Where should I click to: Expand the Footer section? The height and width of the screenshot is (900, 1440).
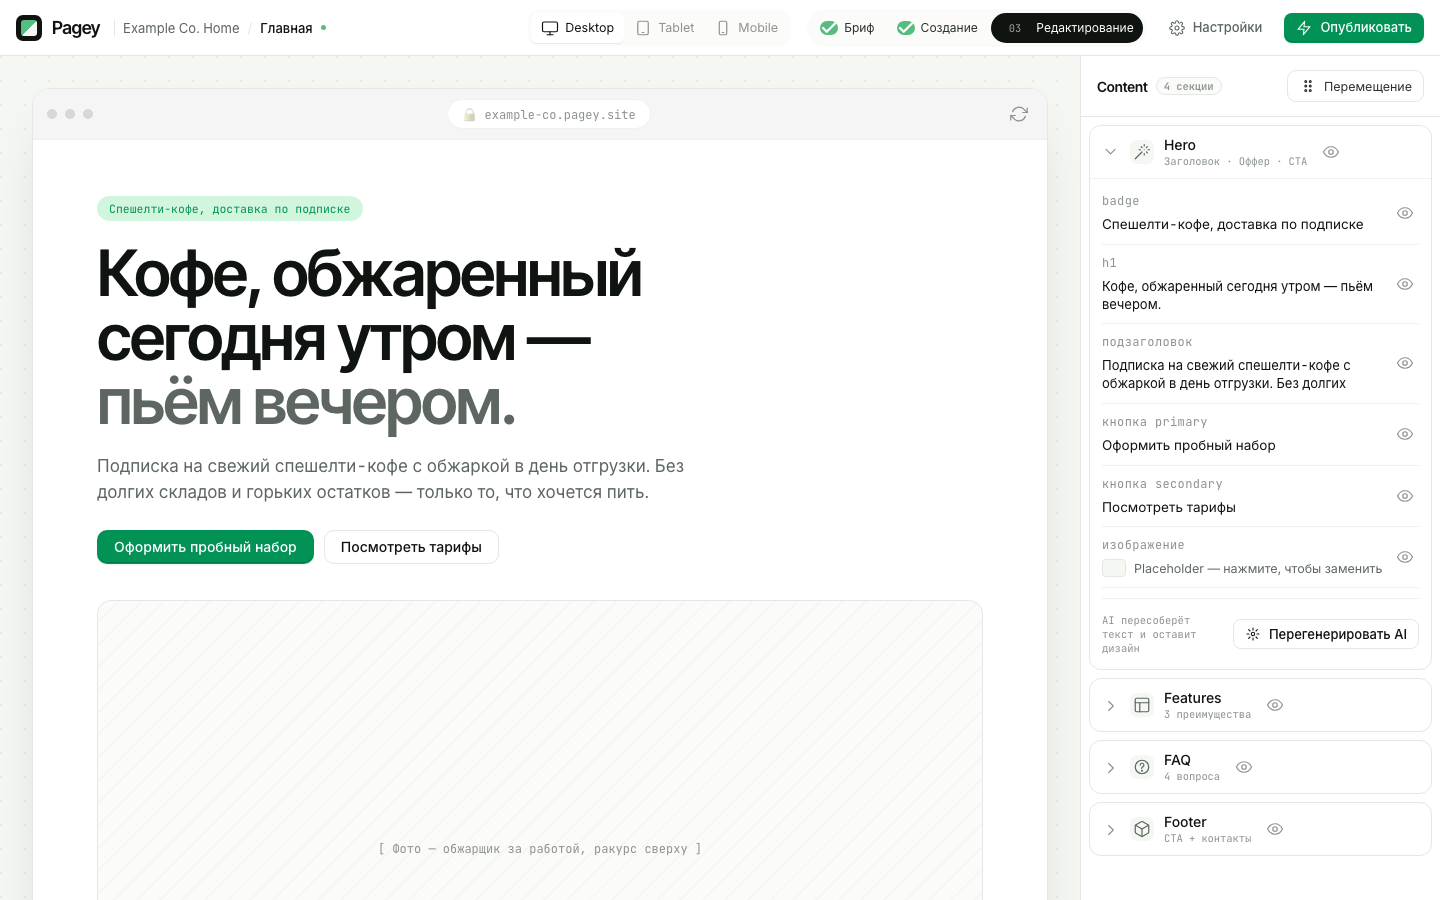click(1110, 829)
